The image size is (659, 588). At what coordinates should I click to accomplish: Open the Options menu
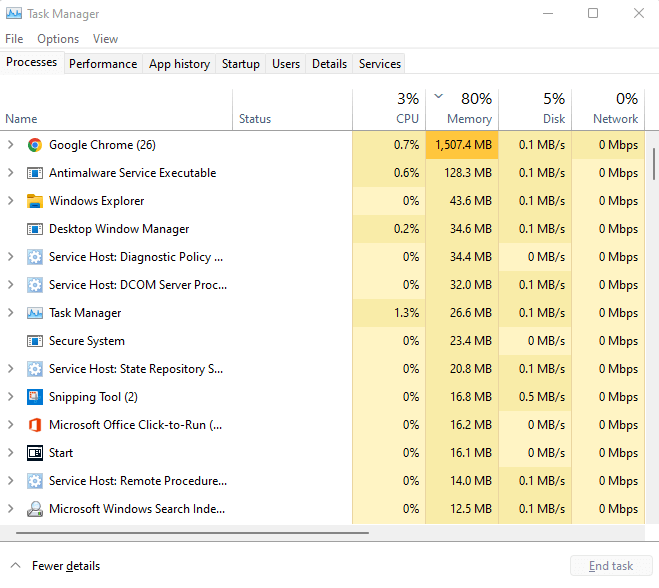pyautogui.click(x=58, y=39)
